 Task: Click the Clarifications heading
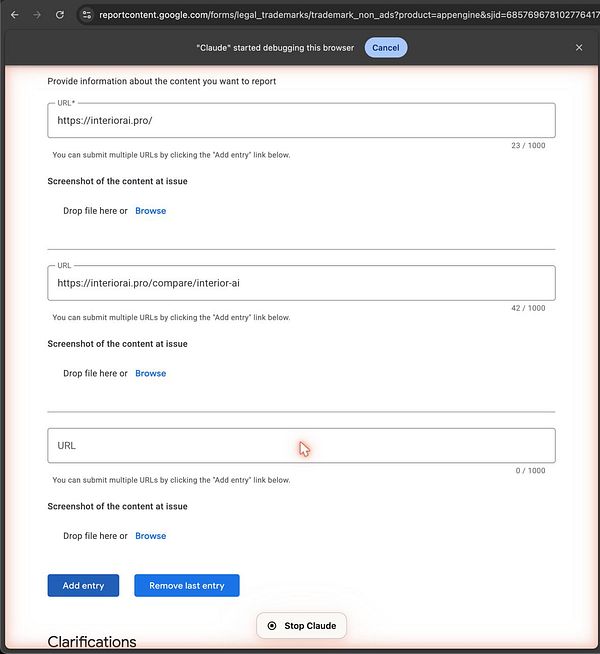(92, 642)
